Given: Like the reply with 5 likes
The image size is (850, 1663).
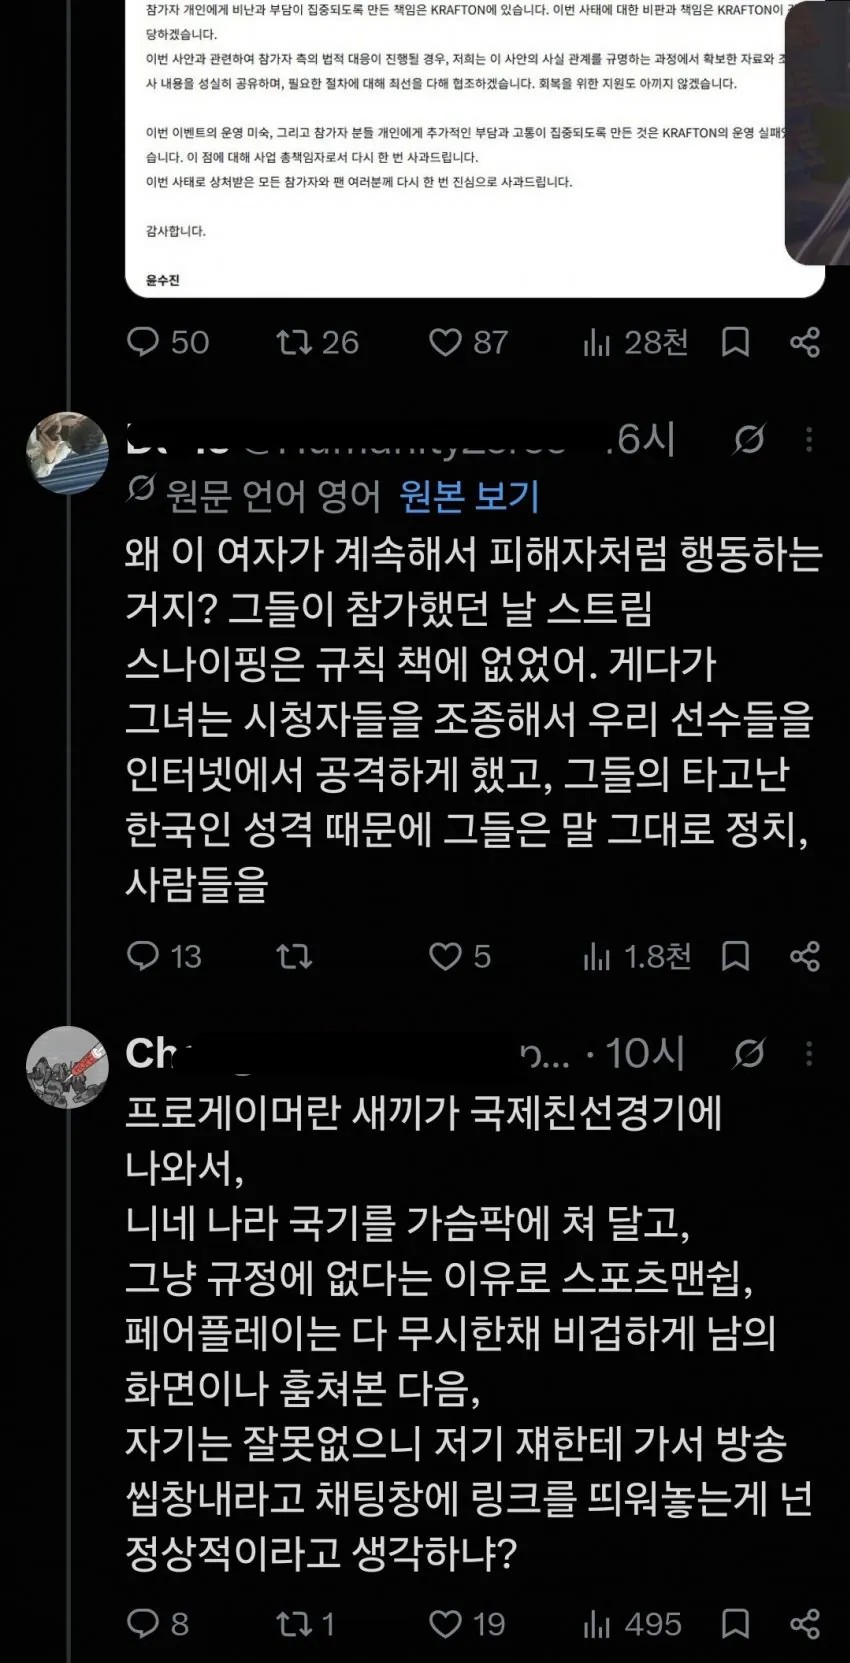Looking at the screenshot, I should [460, 957].
